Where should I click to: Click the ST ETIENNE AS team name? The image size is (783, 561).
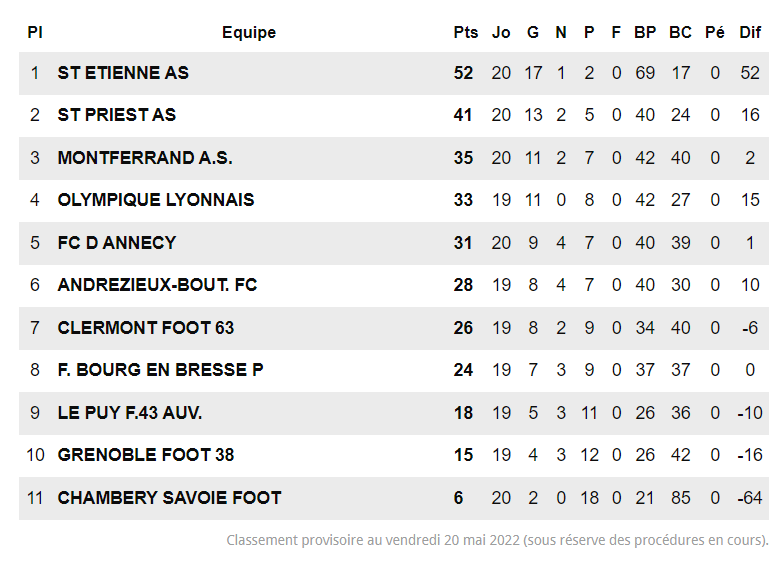pyautogui.click(x=123, y=73)
